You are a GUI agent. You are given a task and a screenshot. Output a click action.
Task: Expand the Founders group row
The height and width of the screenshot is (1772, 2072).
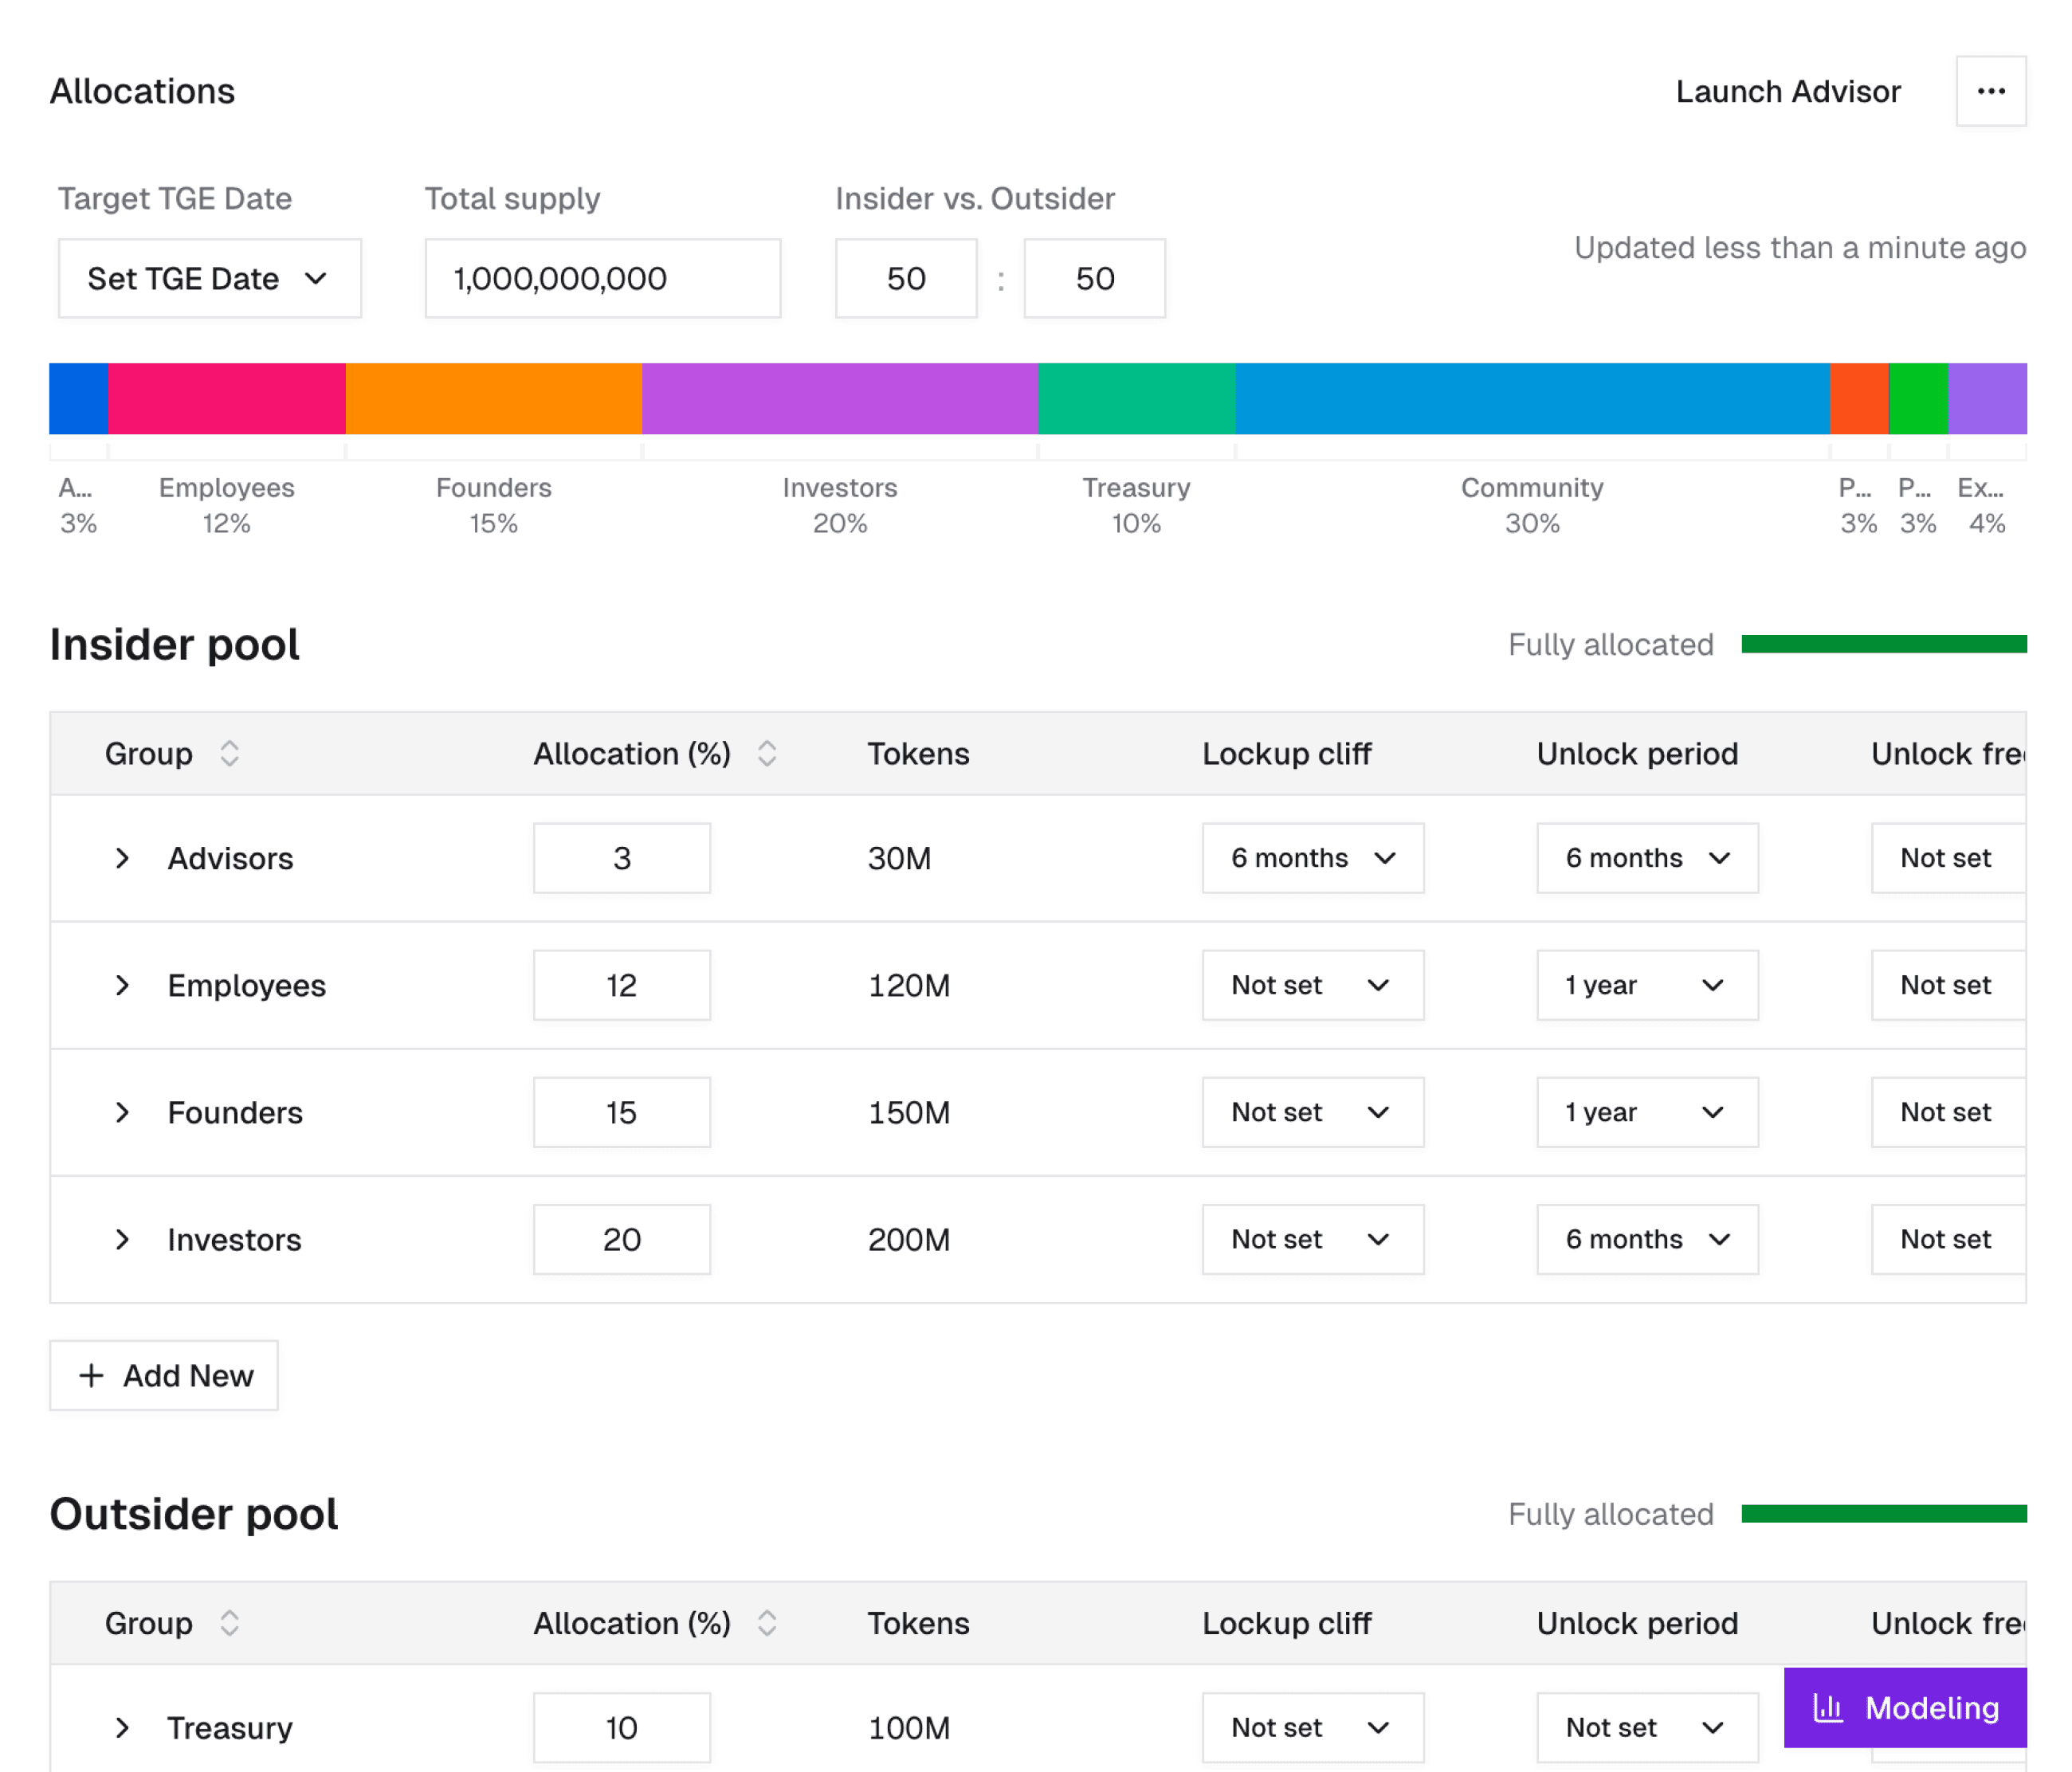[122, 1112]
